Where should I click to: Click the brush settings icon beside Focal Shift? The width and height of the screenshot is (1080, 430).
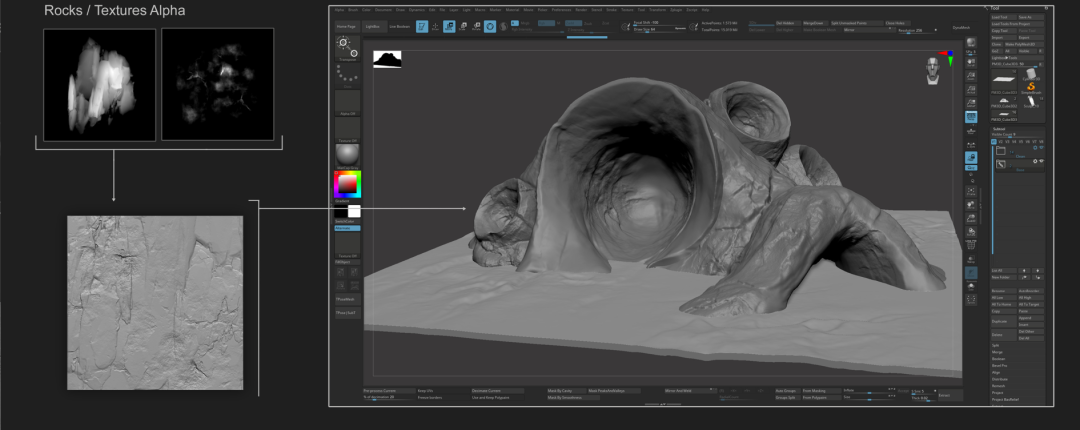click(x=625, y=26)
